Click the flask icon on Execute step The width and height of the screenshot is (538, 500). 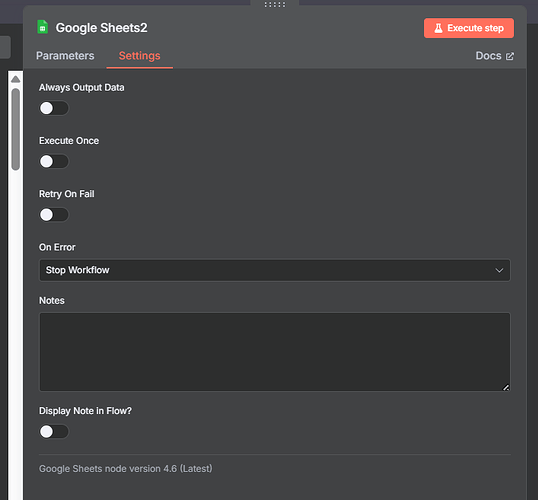pos(438,28)
